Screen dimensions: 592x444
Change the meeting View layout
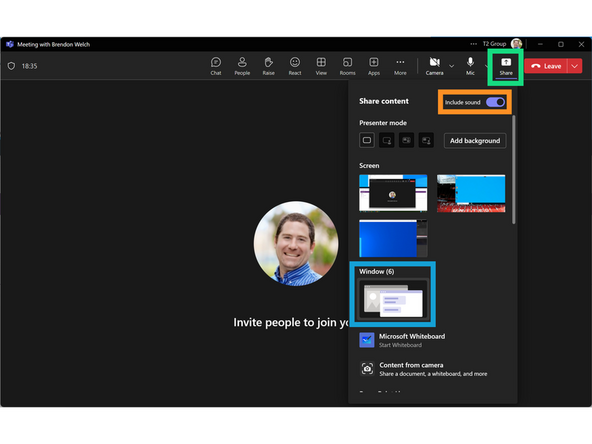click(321, 66)
